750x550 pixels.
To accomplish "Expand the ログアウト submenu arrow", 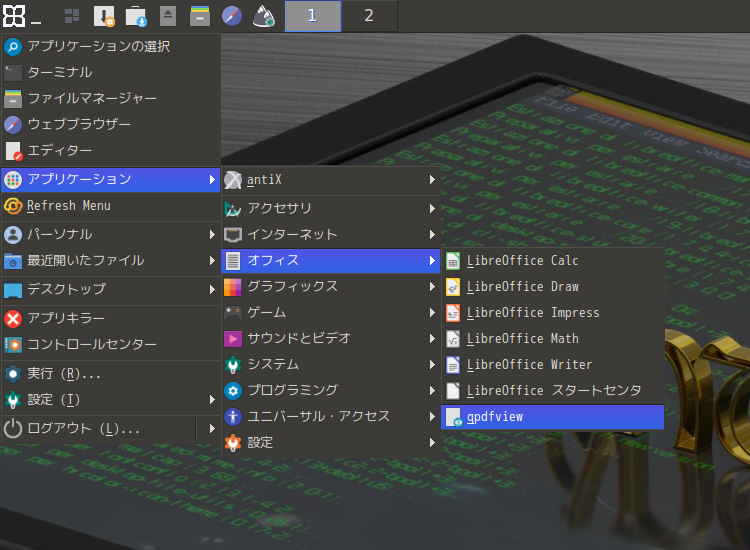I will click(x=212, y=429).
